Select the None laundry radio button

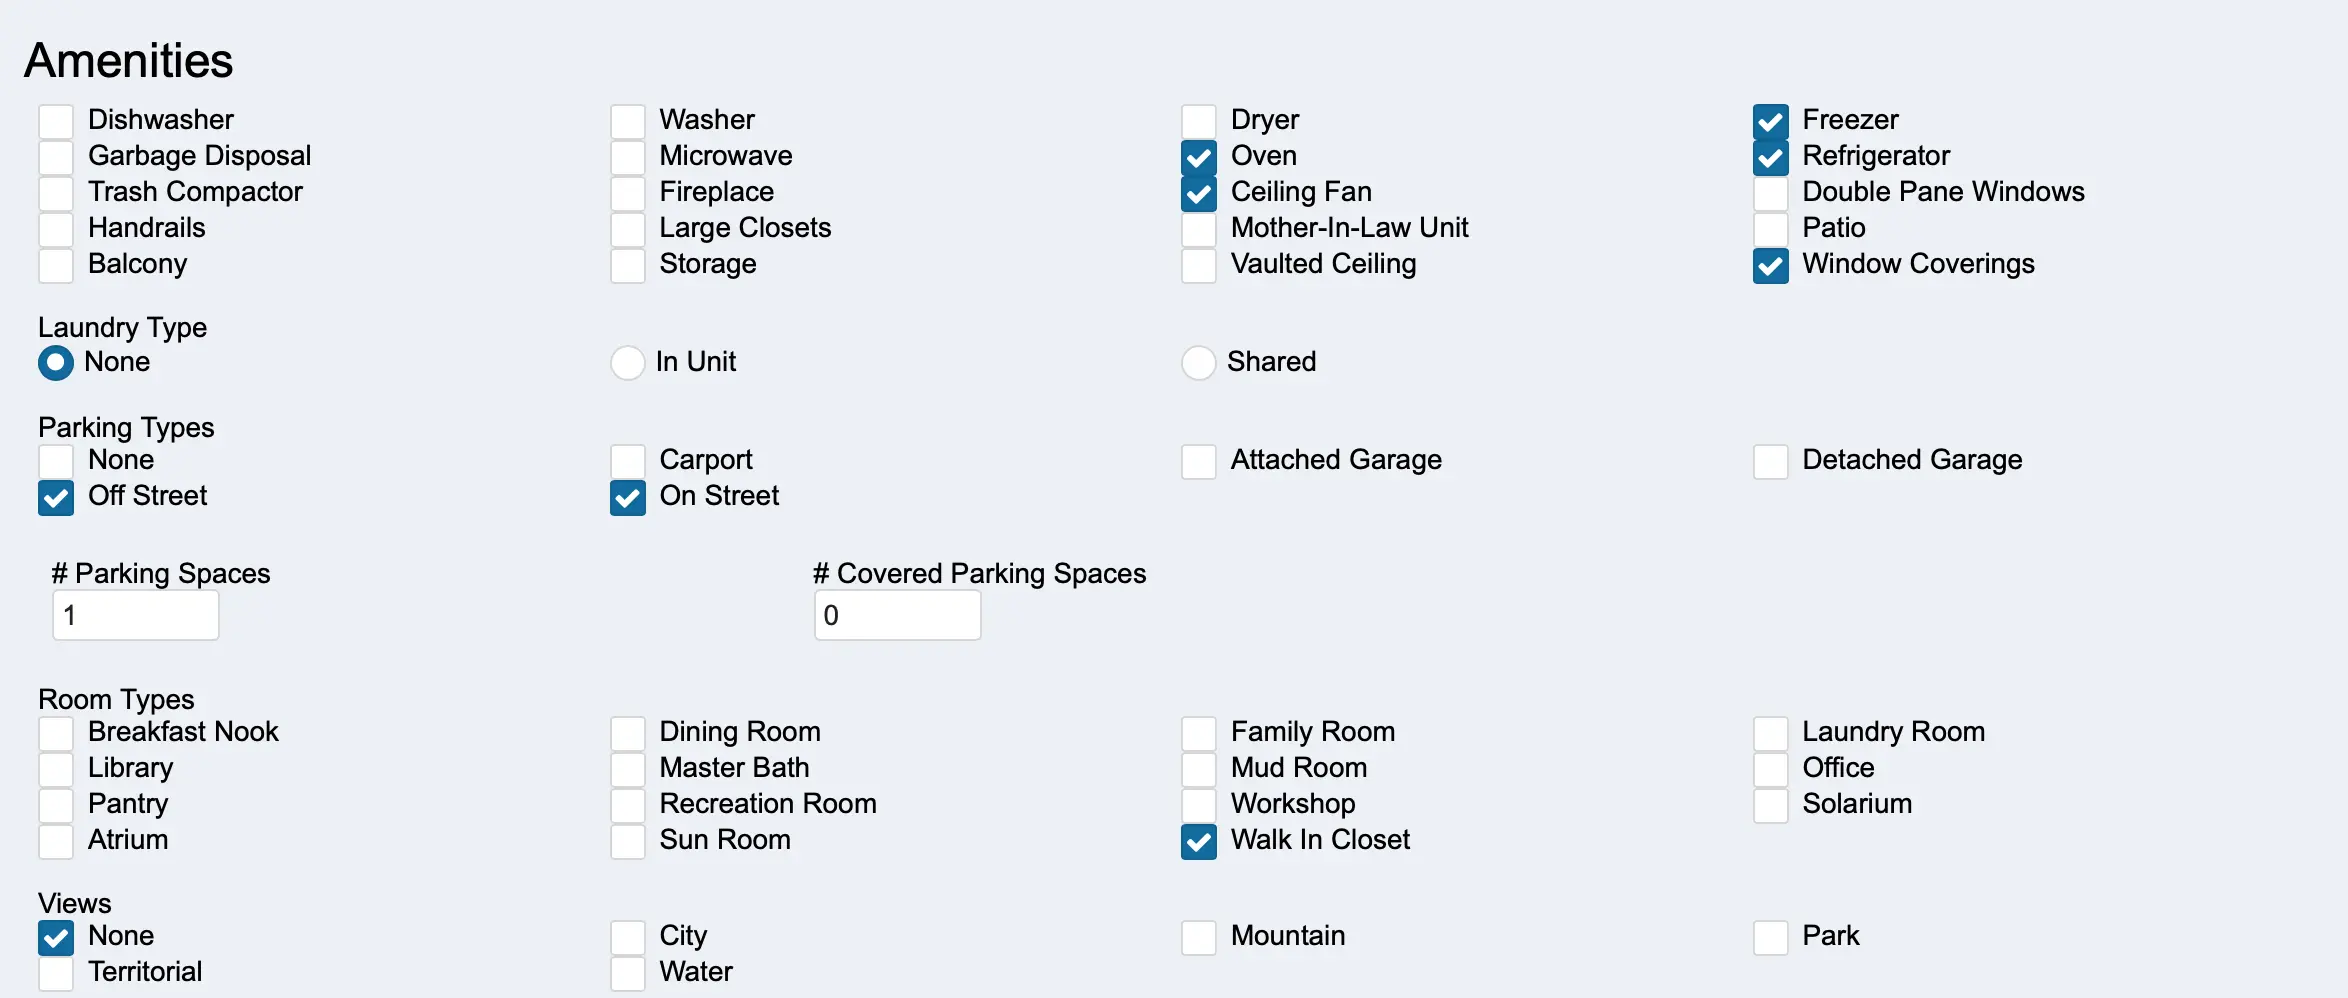tap(56, 363)
